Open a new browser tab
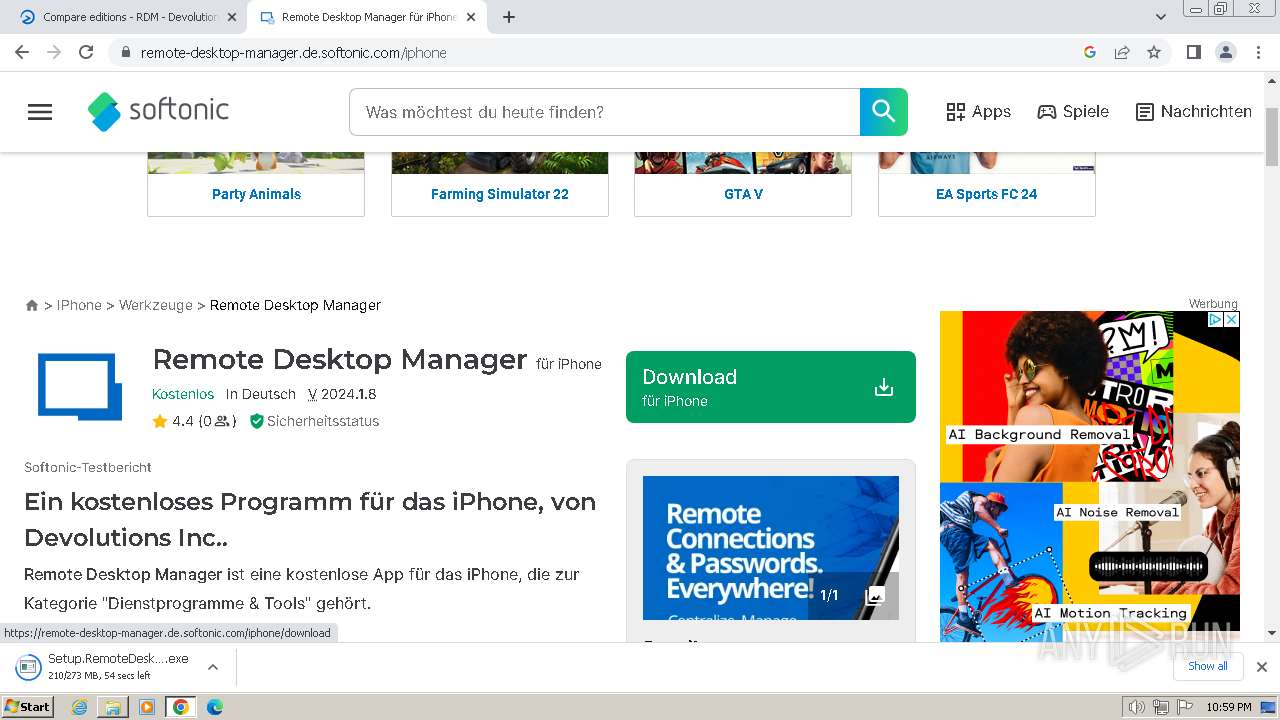This screenshot has height=720, width=1280. click(509, 17)
